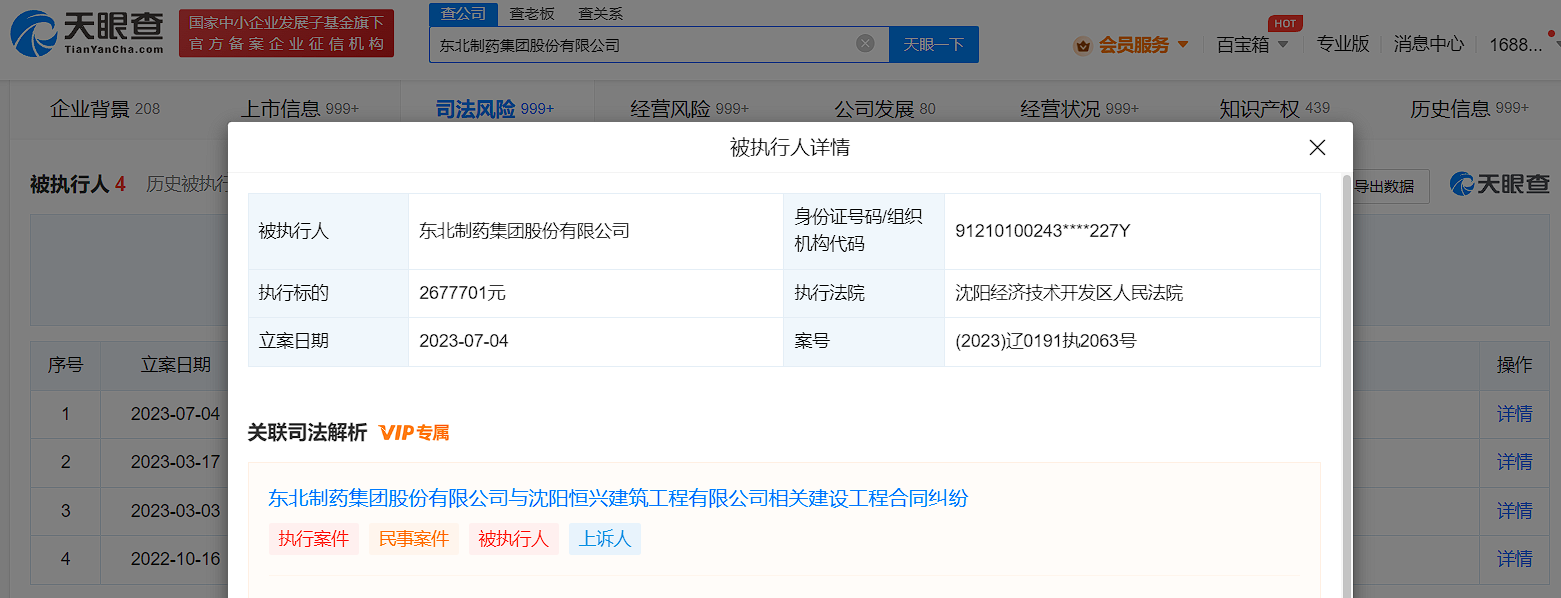1561x598 pixels.
Task: Click the 天眼一下 search button
Action: click(933, 44)
